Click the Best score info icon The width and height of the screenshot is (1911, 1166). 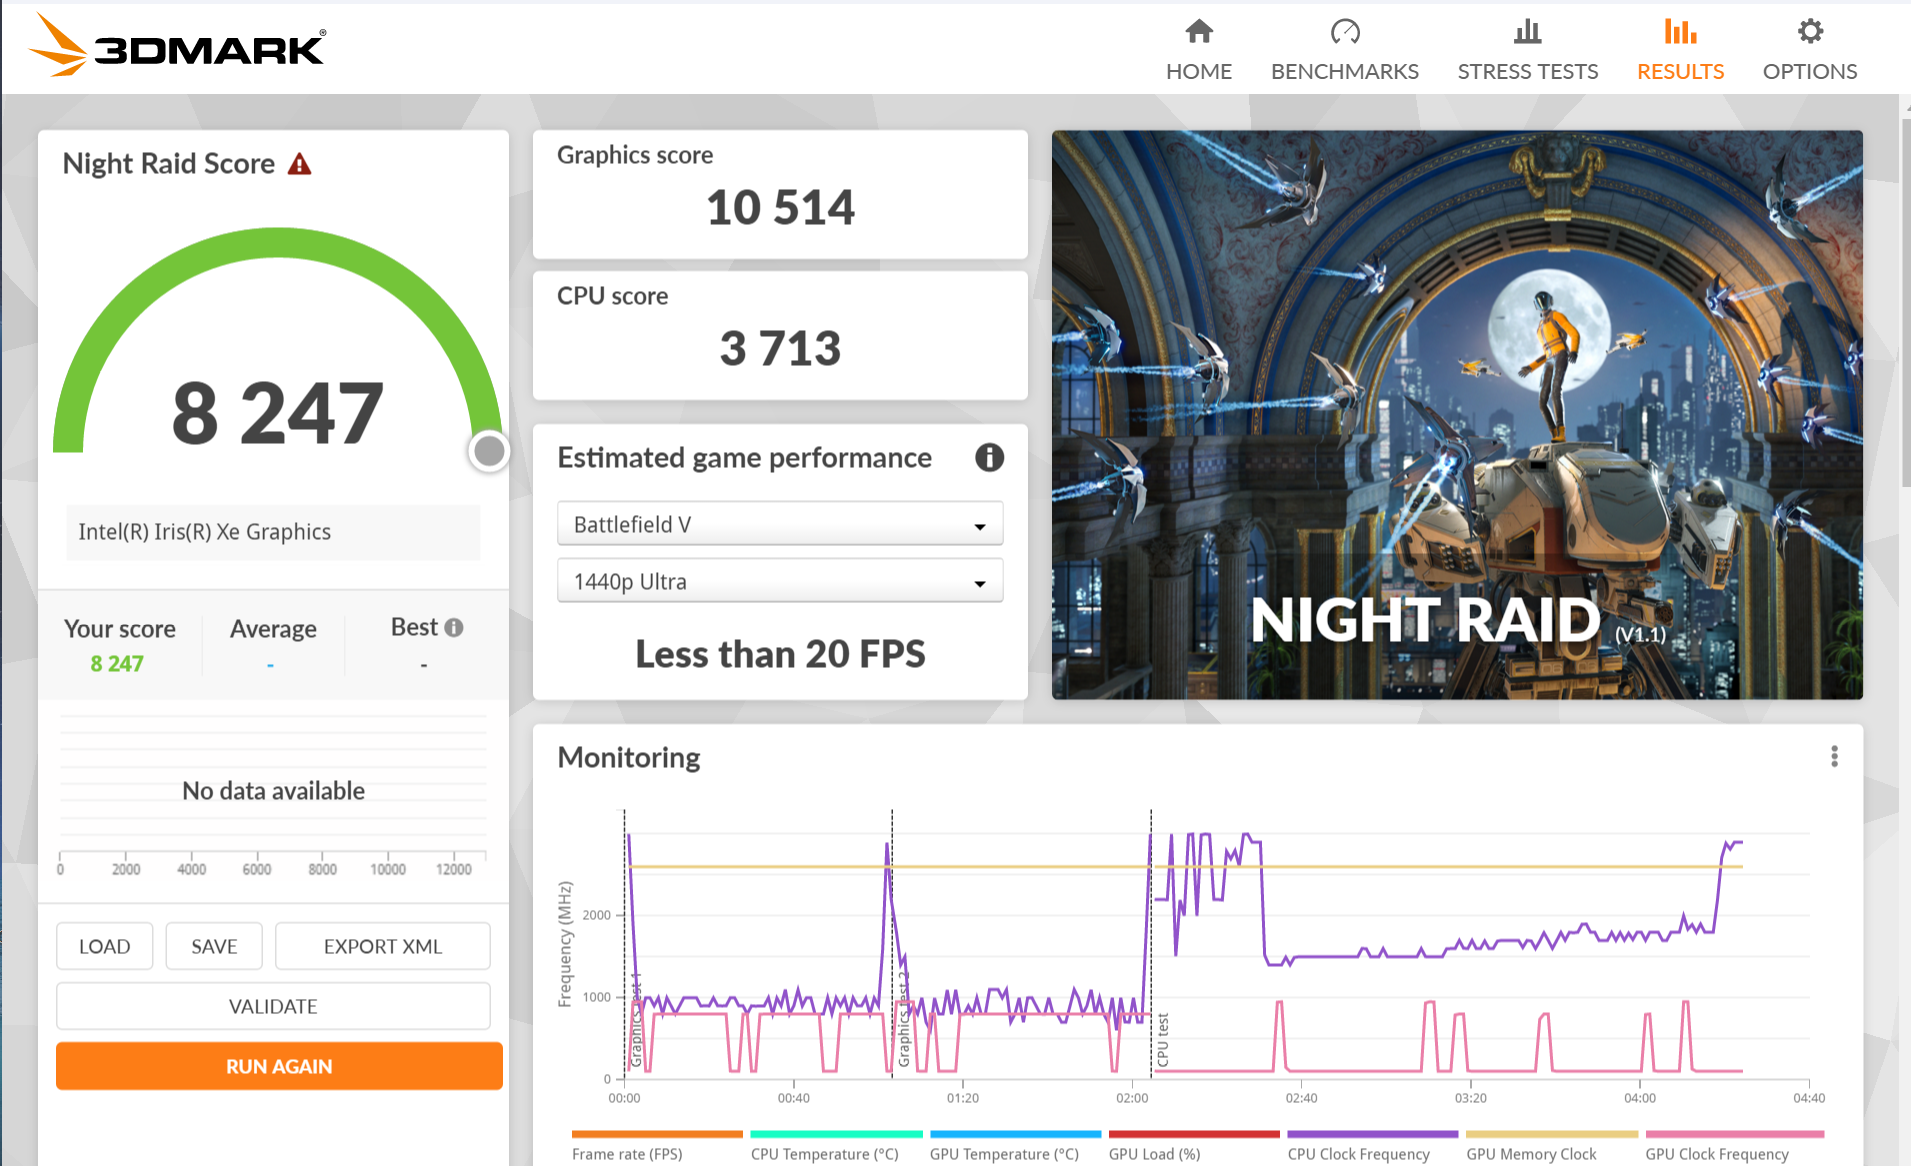[x=454, y=627]
